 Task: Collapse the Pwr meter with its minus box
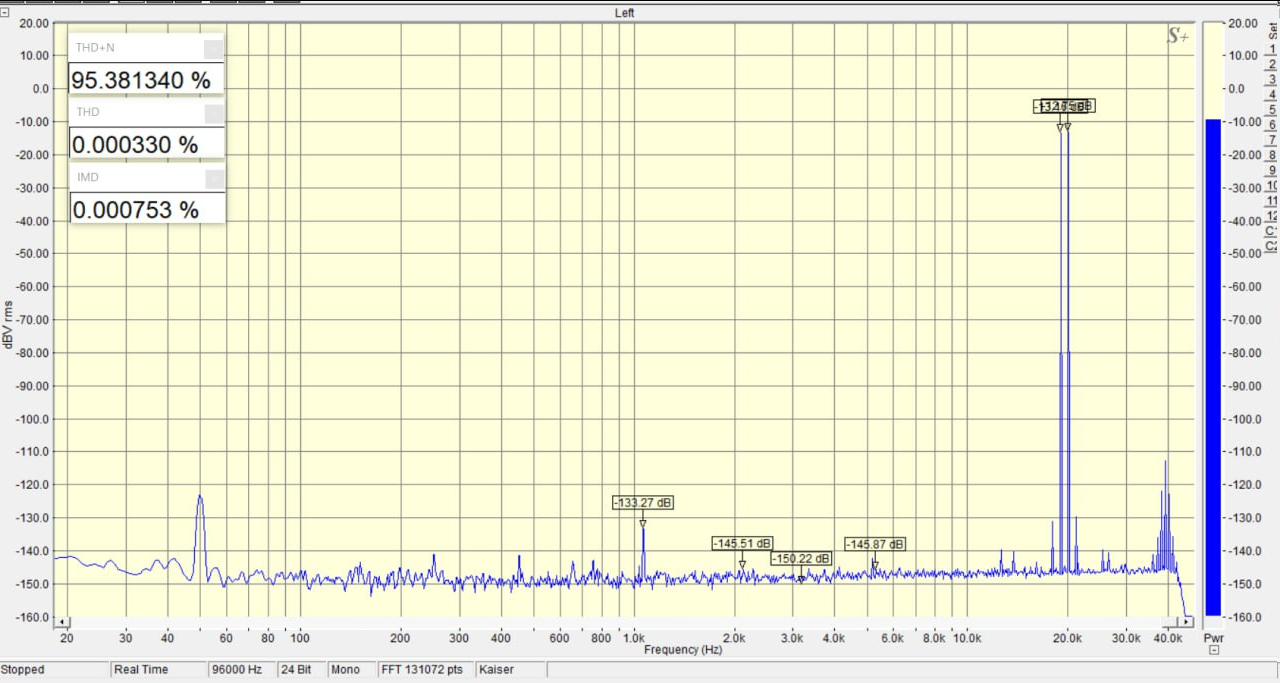tap(1214, 650)
